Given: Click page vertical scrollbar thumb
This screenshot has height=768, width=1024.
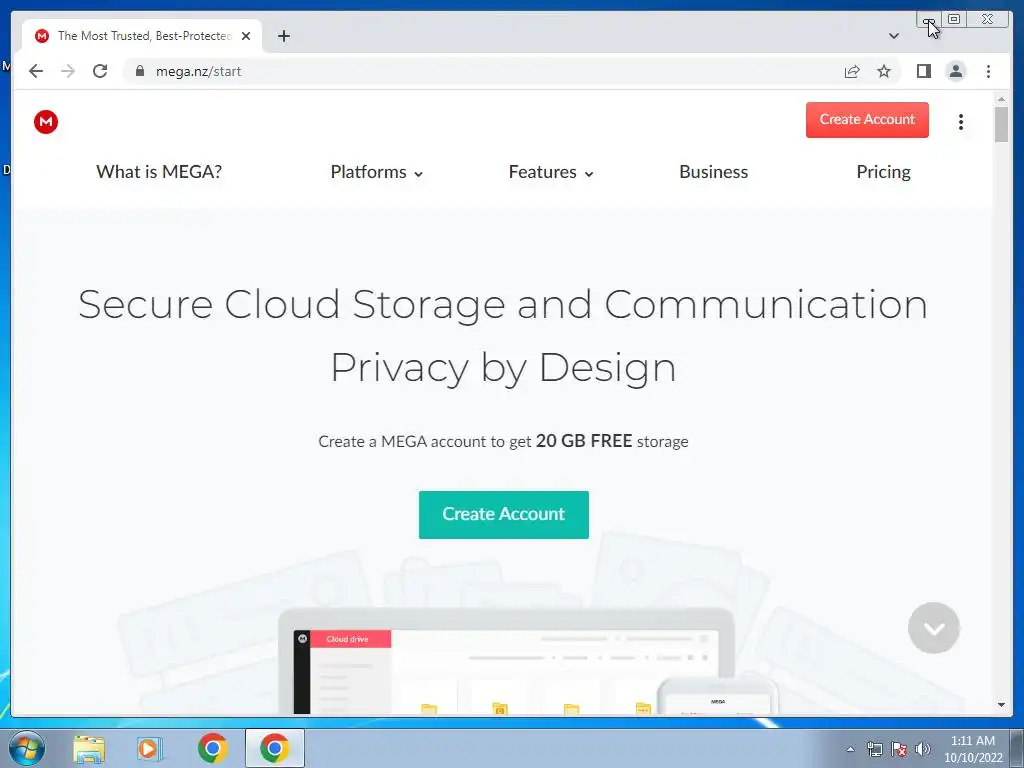Looking at the screenshot, I should (1000, 124).
